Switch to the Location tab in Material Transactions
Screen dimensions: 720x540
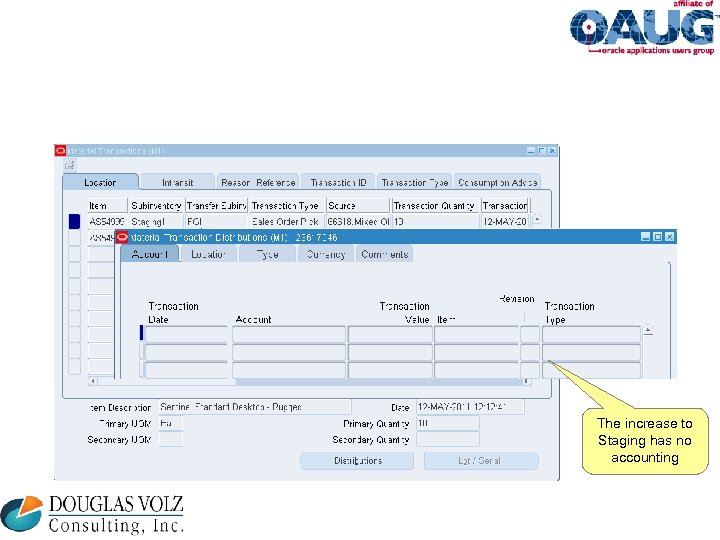100,182
